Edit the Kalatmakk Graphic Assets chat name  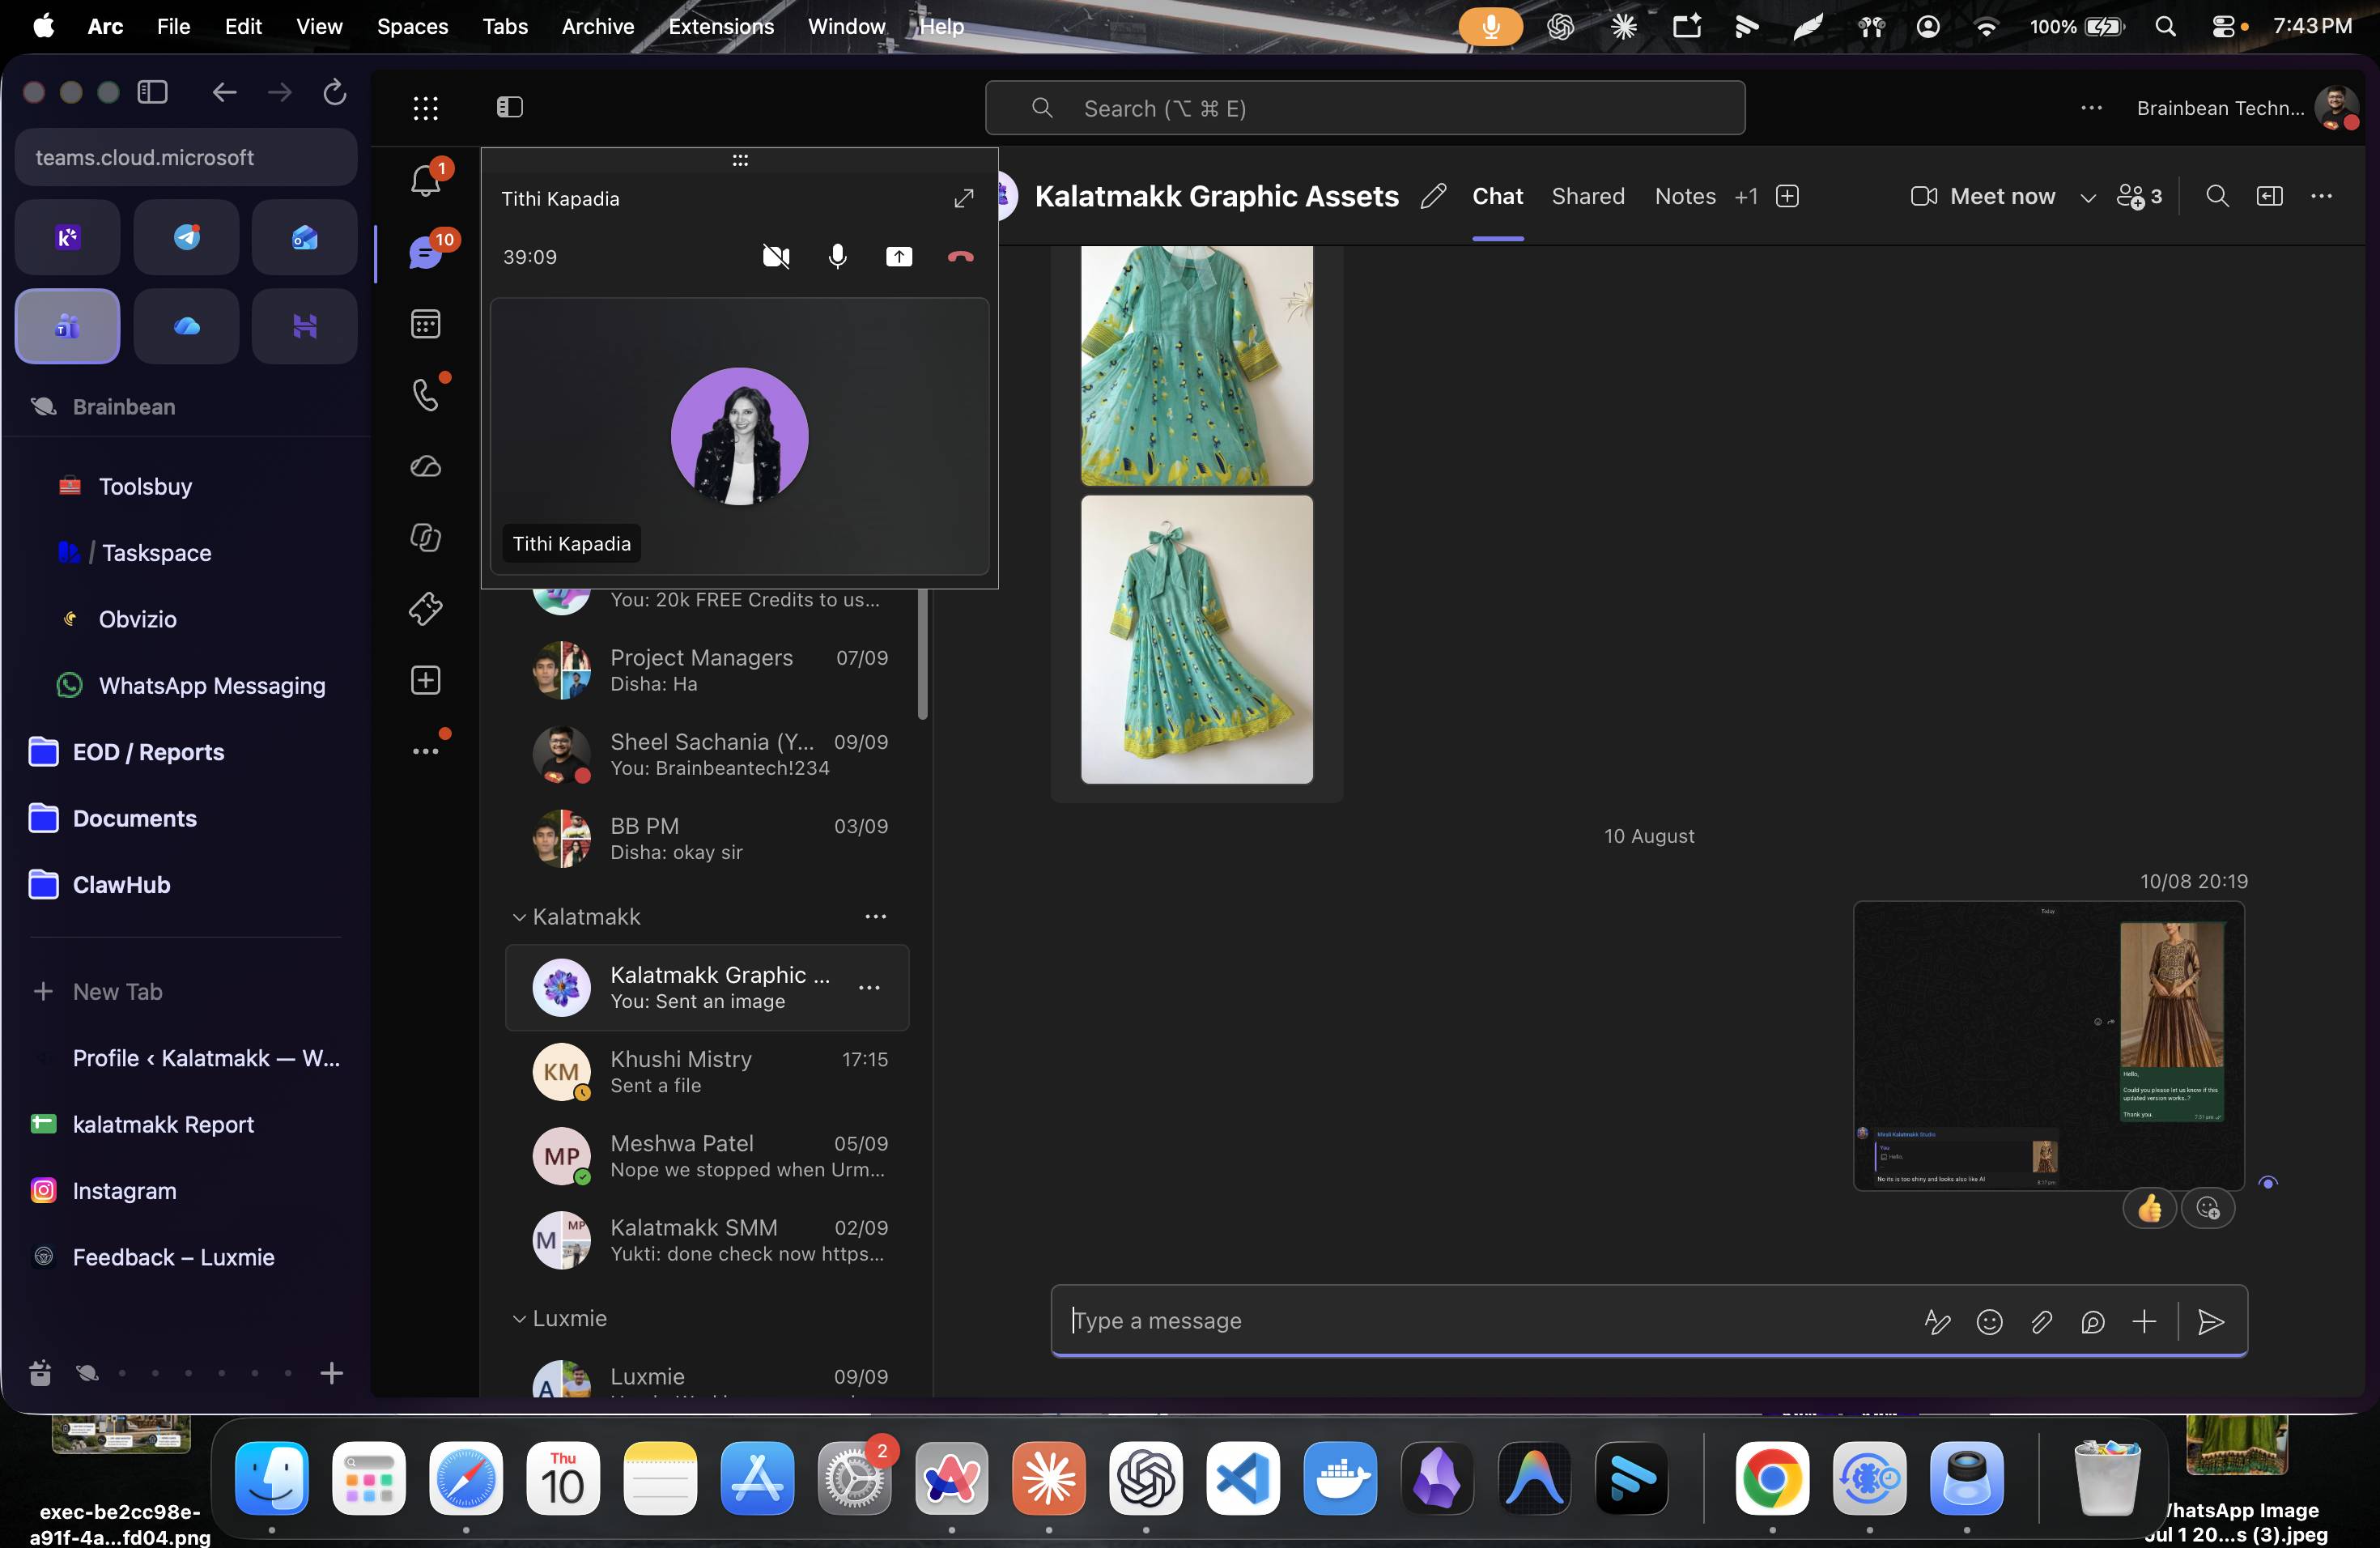(x=1433, y=196)
